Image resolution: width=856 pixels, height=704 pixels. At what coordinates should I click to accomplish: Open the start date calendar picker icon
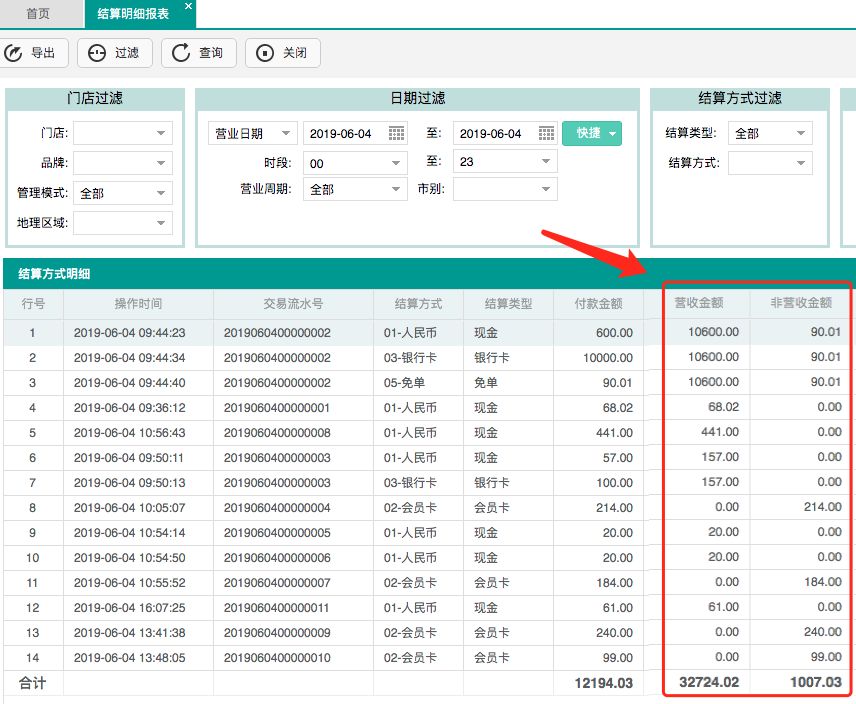396,133
